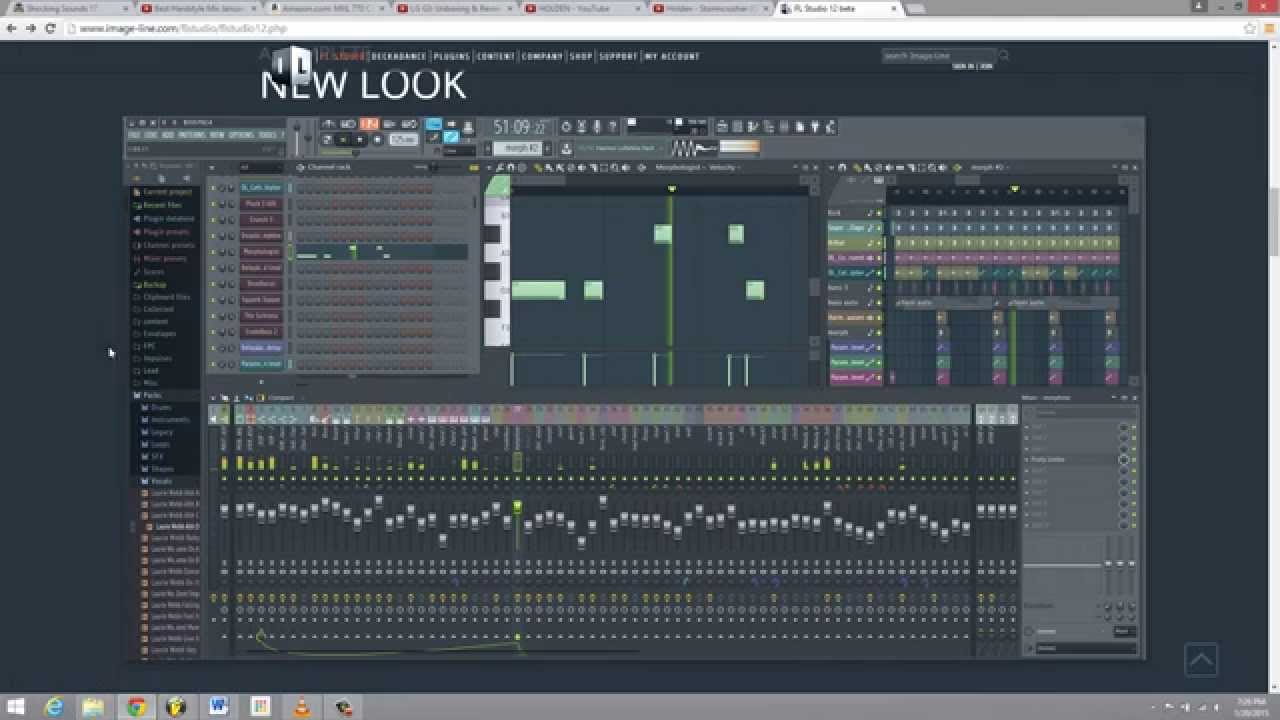
Task: Mute the Squonk Square channel
Action: pos(212,300)
